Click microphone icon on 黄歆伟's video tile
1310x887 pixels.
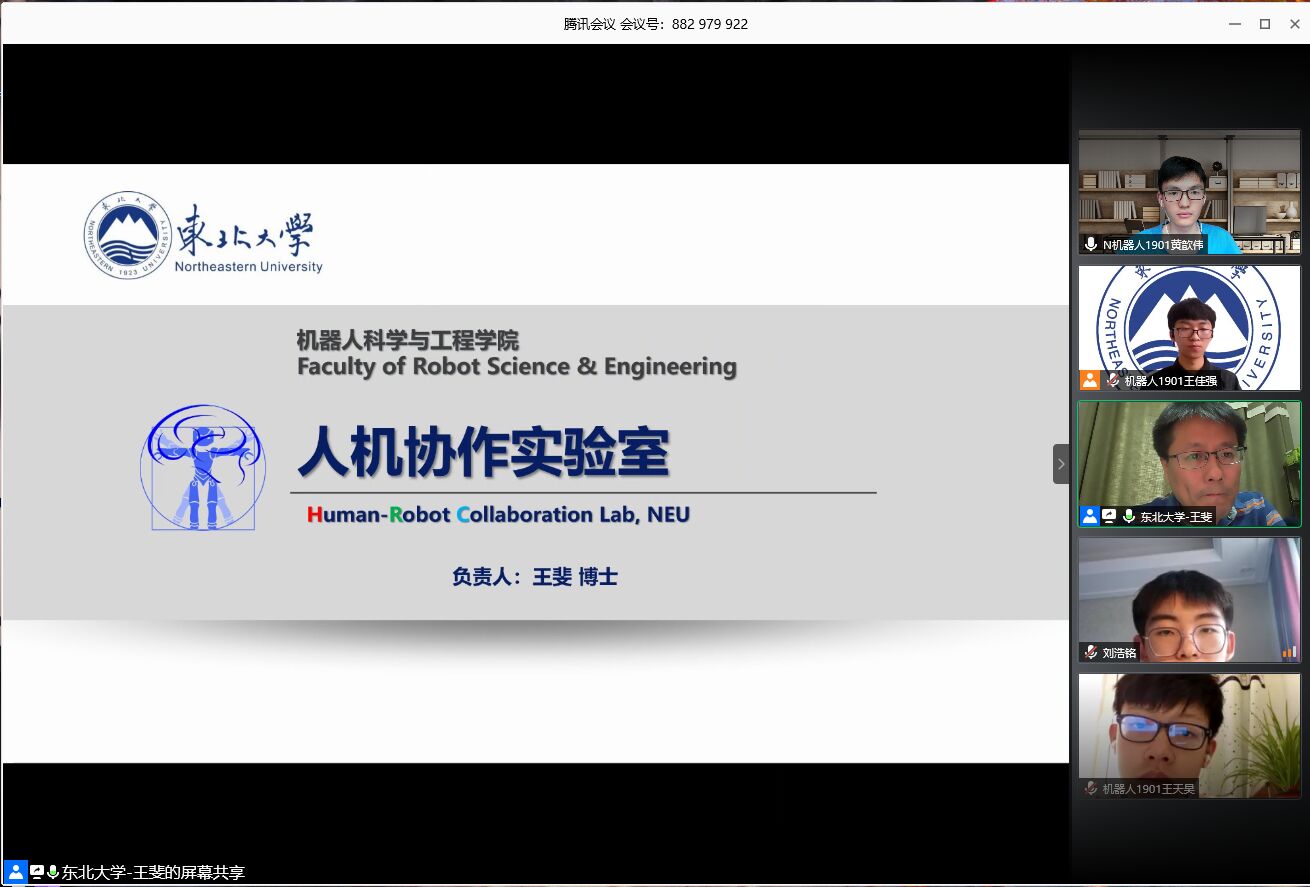(1091, 244)
